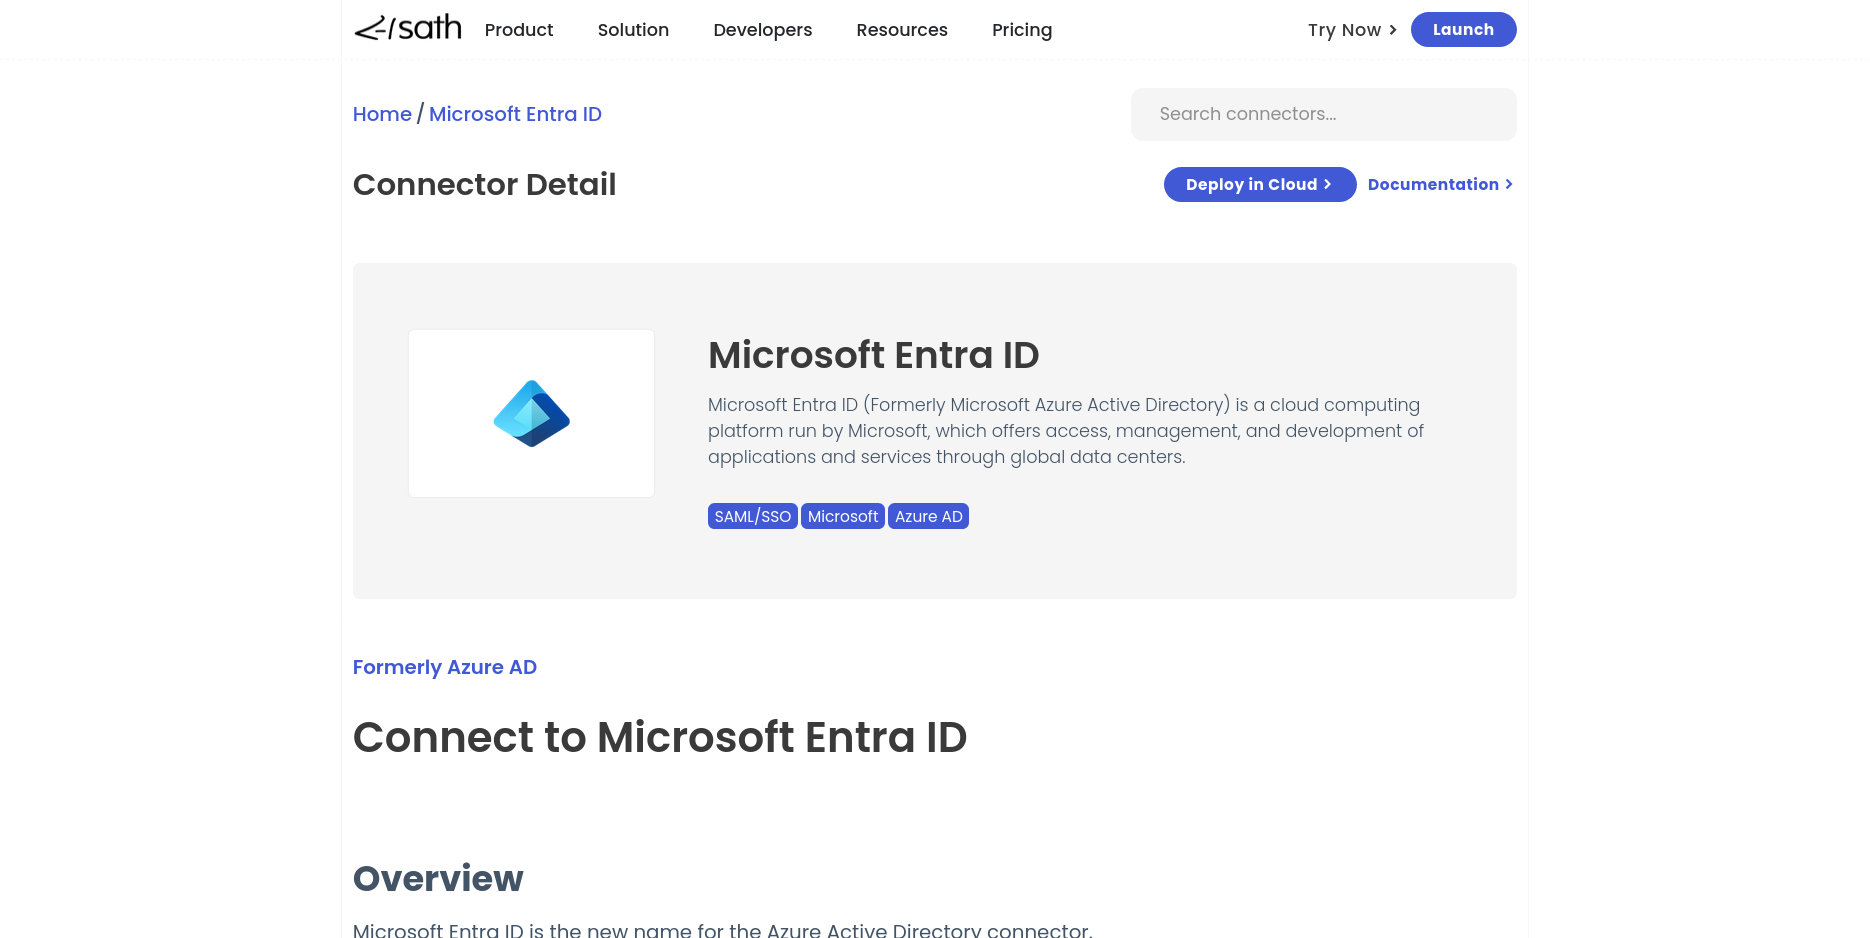Viewport: 1870px width, 938px height.
Task: Go to the Pricing page
Action: click(x=1021, y=30)
